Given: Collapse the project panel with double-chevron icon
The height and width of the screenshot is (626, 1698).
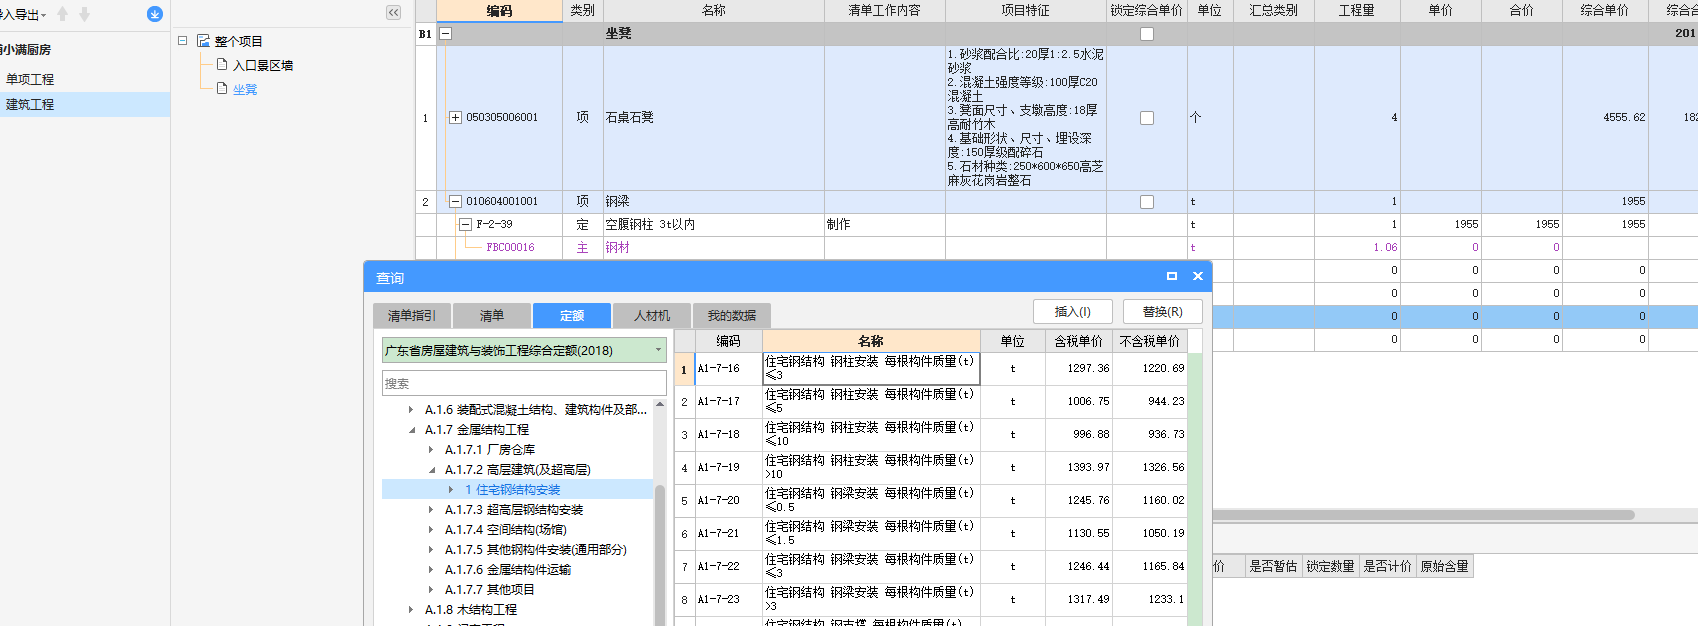Looking at the screenshot, I should [393, 13].
